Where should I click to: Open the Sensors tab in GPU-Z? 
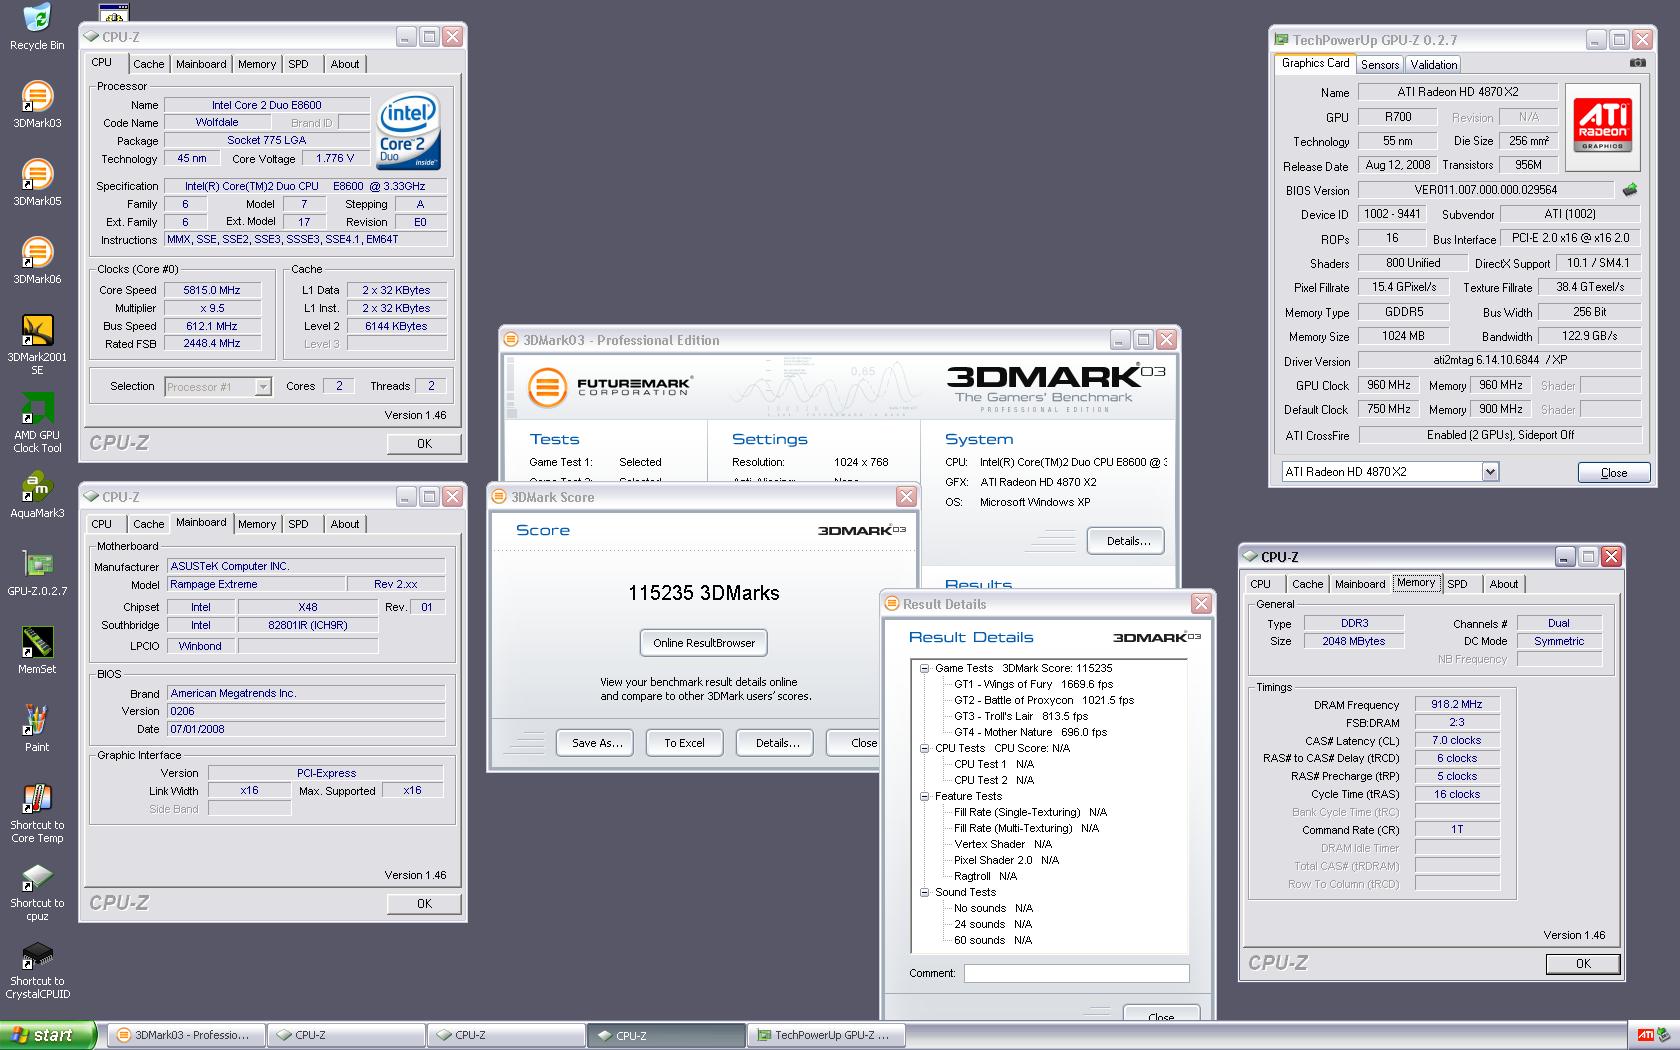coord(1380,65)
